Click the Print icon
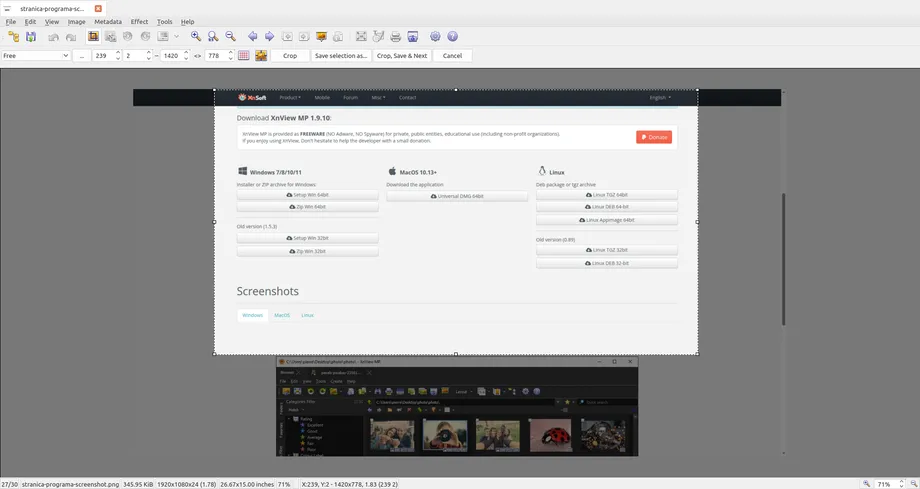Image resolution: width=920 pixels, height=489 pixels. 395,36
